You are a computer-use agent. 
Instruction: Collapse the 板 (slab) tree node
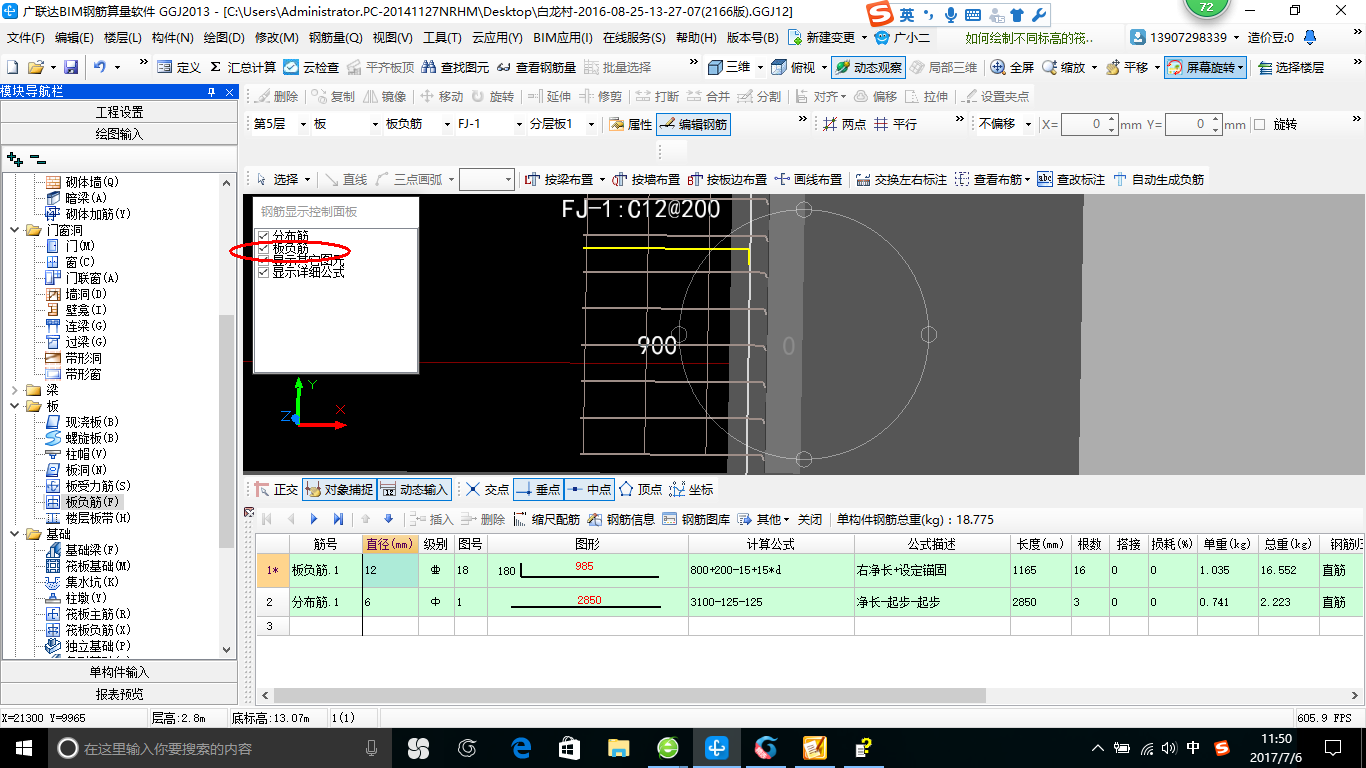point(15,406)
